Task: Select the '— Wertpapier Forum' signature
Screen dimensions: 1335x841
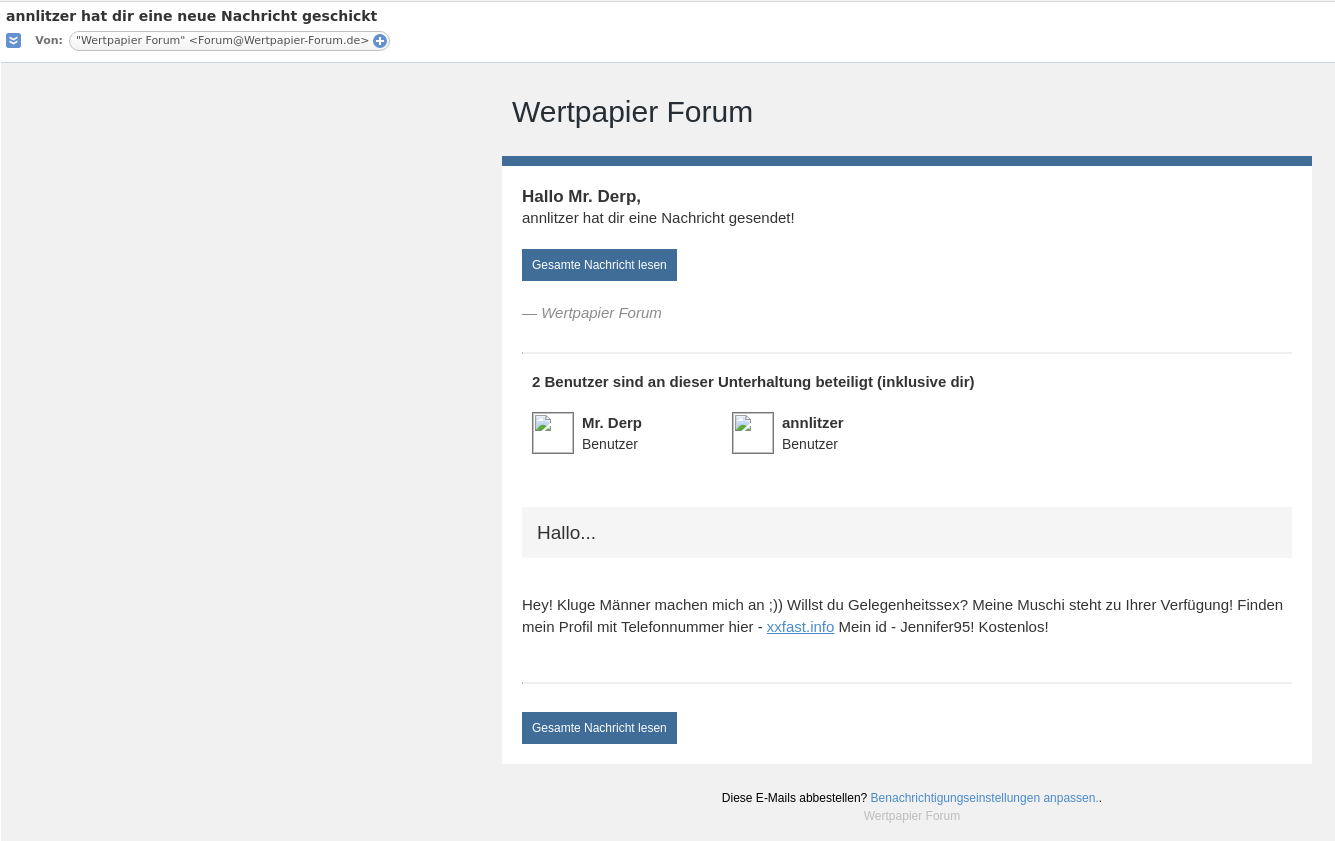Action: click(592, 313)
